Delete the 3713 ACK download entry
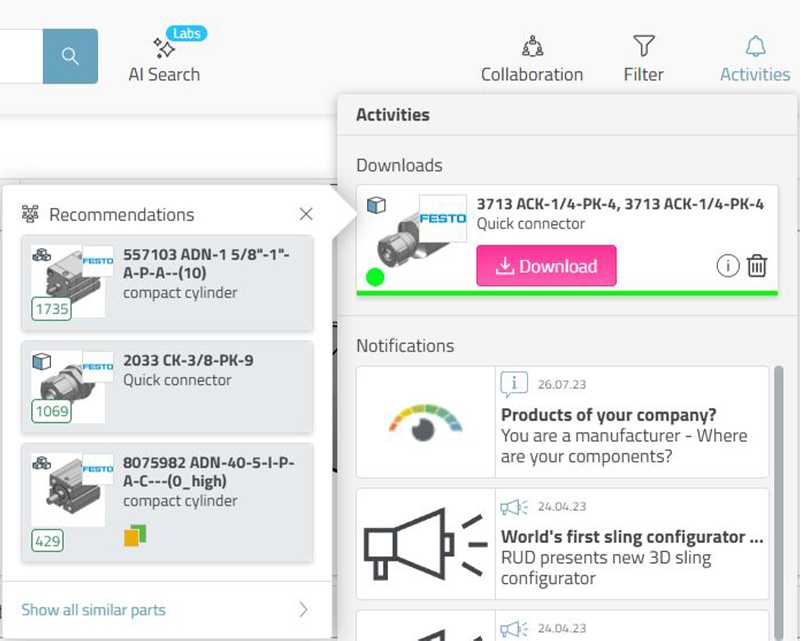 (x=757, y=266)
